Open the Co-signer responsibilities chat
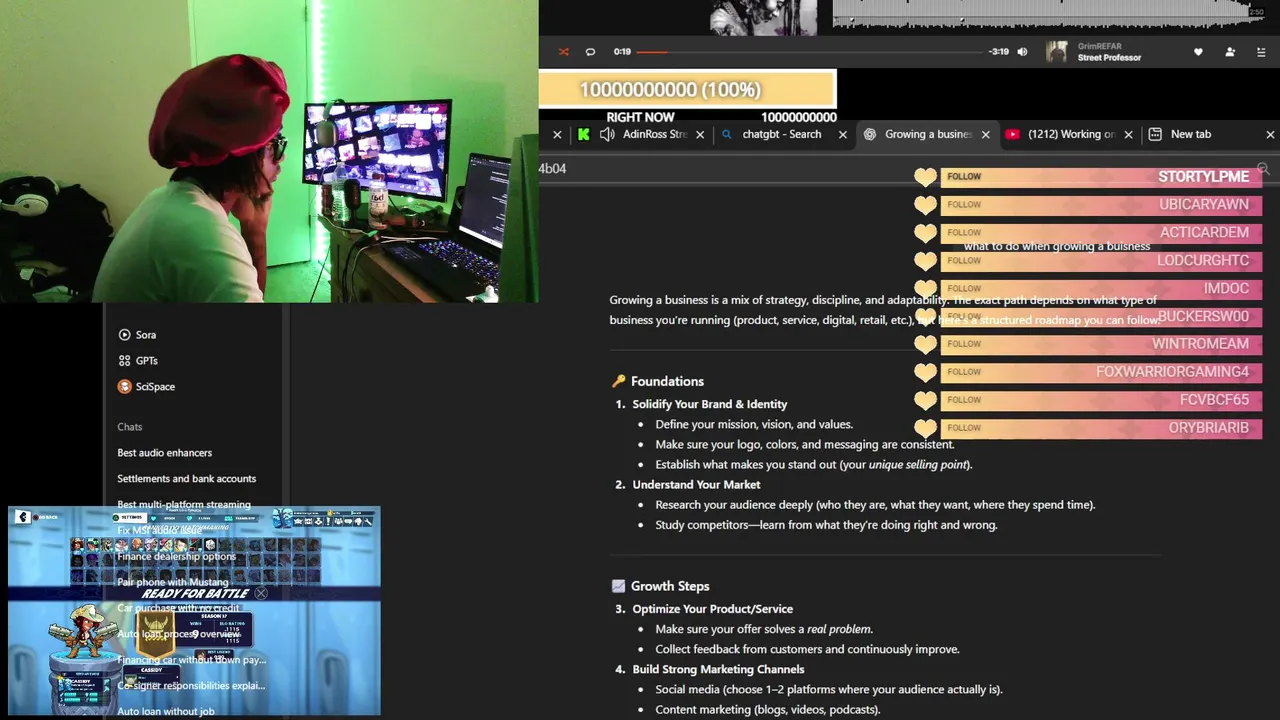The height and width of the screenshot is (720, 1280). [x=191, y=686]
